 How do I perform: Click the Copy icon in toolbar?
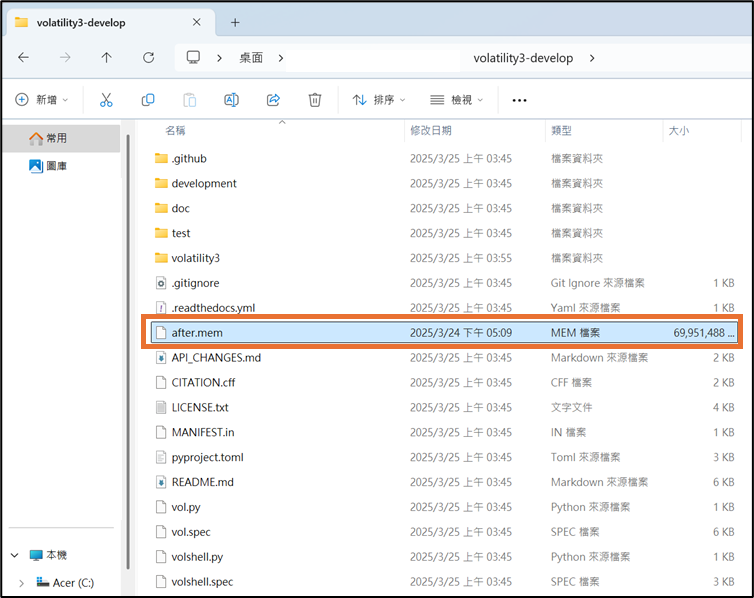coord(148,100)
